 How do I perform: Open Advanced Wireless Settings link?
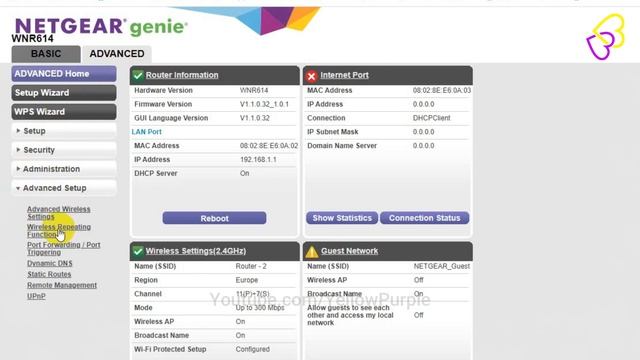coord(58,213)
